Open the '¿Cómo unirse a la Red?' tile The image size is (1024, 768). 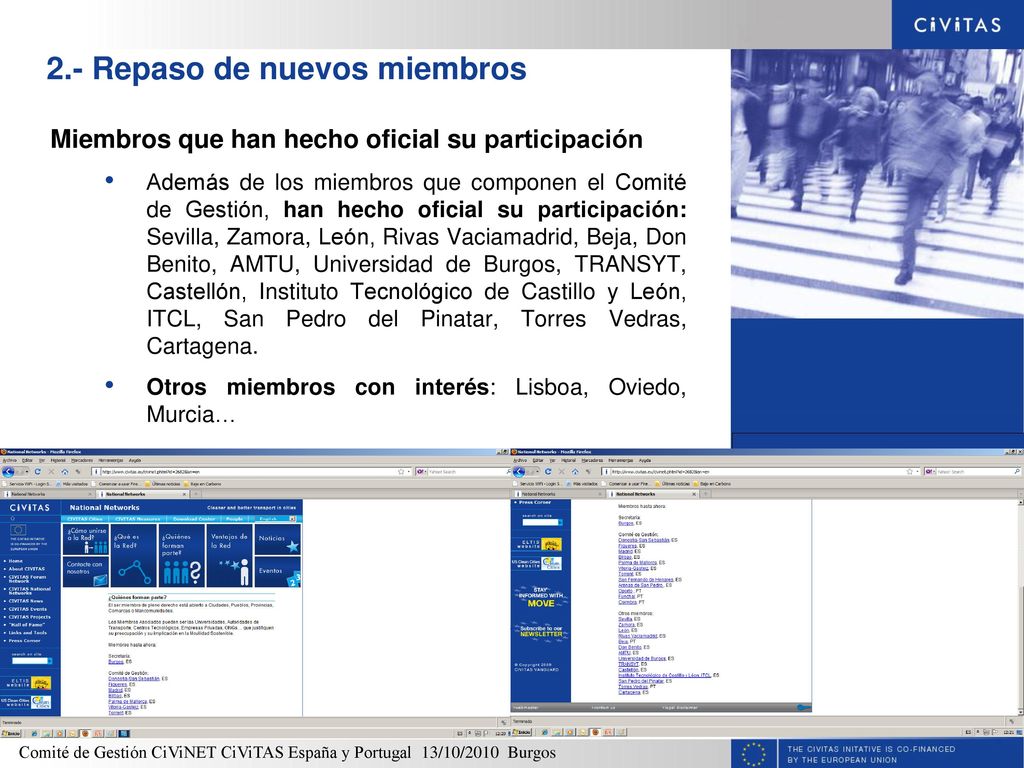coord(86,539)
